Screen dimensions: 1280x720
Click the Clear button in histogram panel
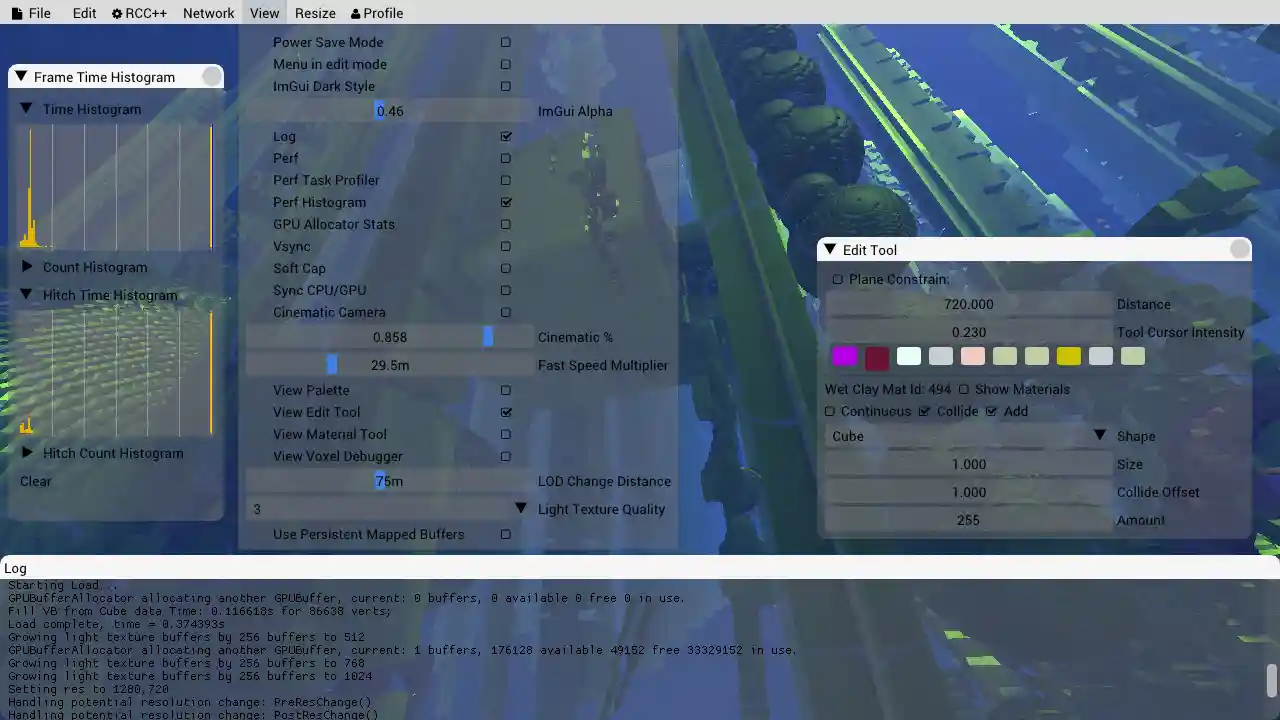[36, 481]
